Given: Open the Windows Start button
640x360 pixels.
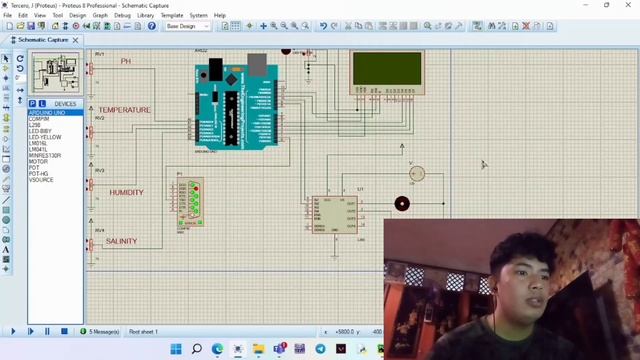Looking at the screenshot, I should (x=176, y=349).
